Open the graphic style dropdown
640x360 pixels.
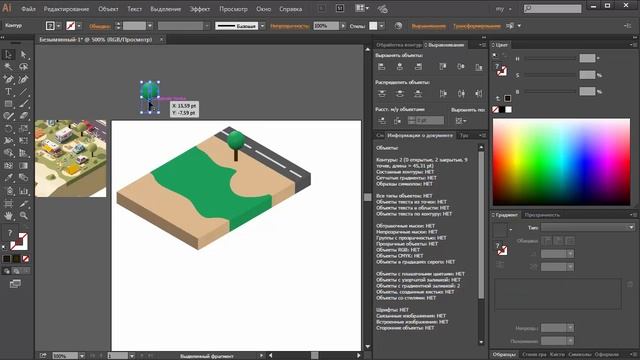(x=382, y=26)
